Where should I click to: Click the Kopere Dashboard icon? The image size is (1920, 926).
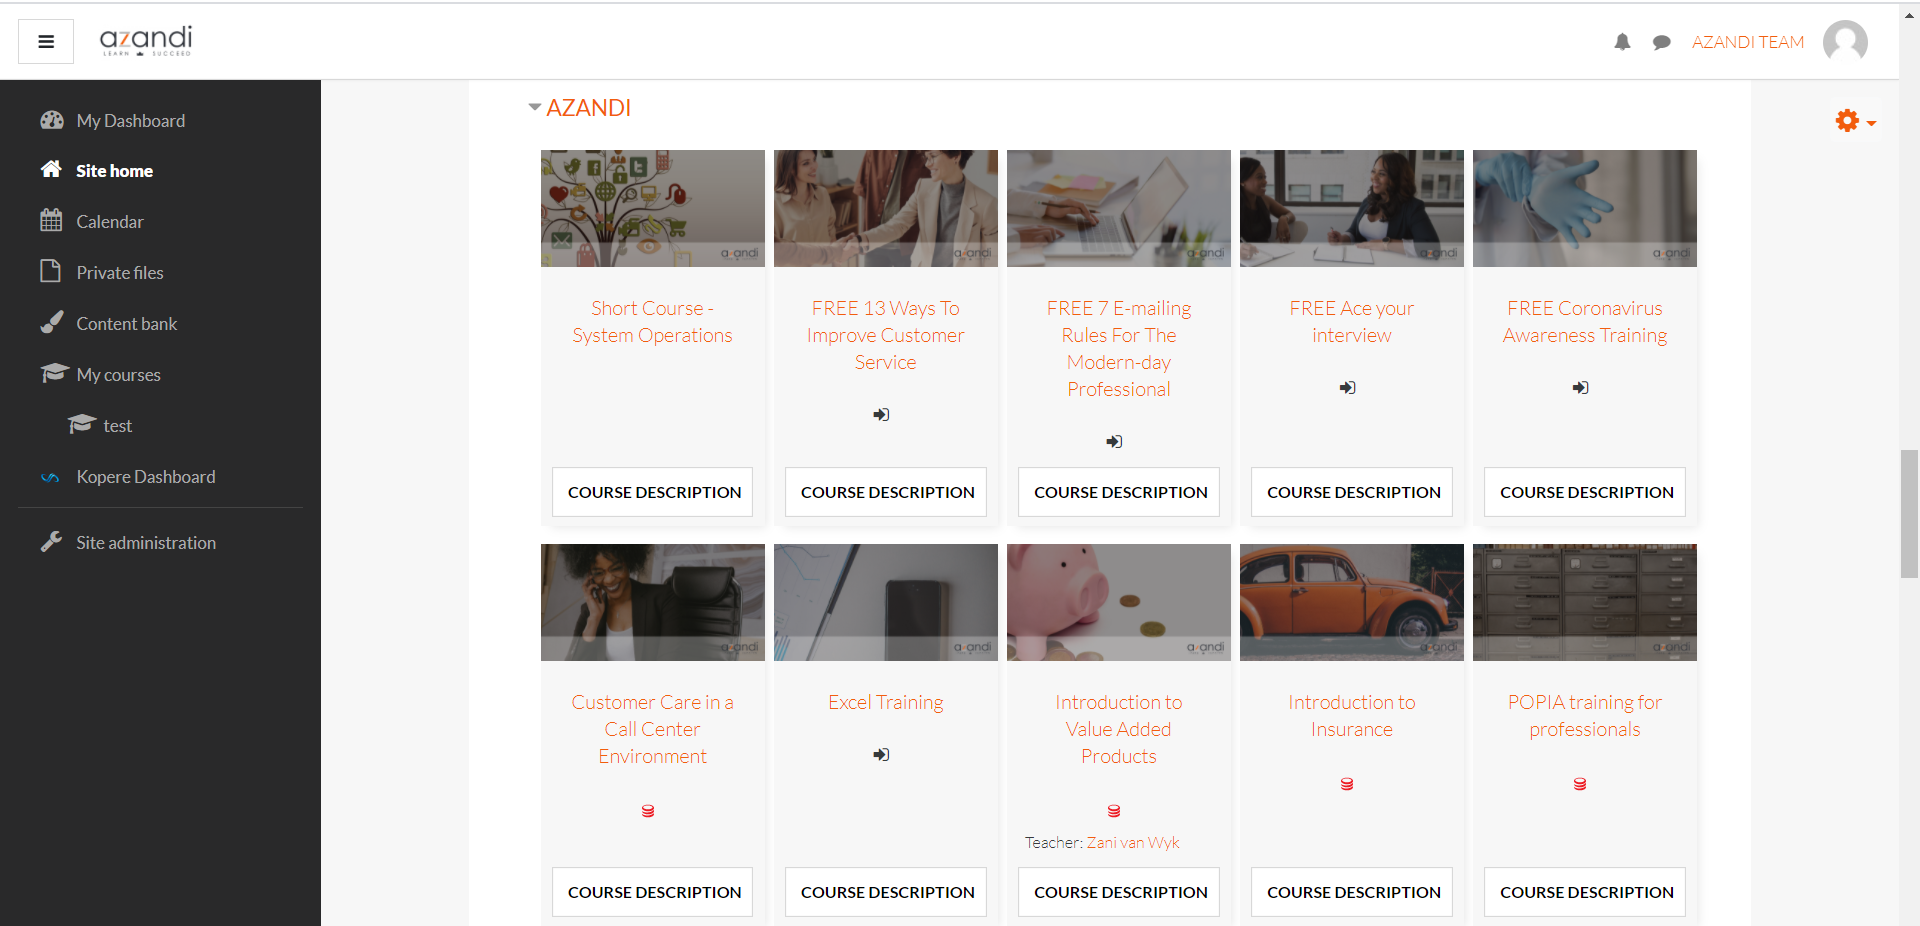(x=50, y=478)
